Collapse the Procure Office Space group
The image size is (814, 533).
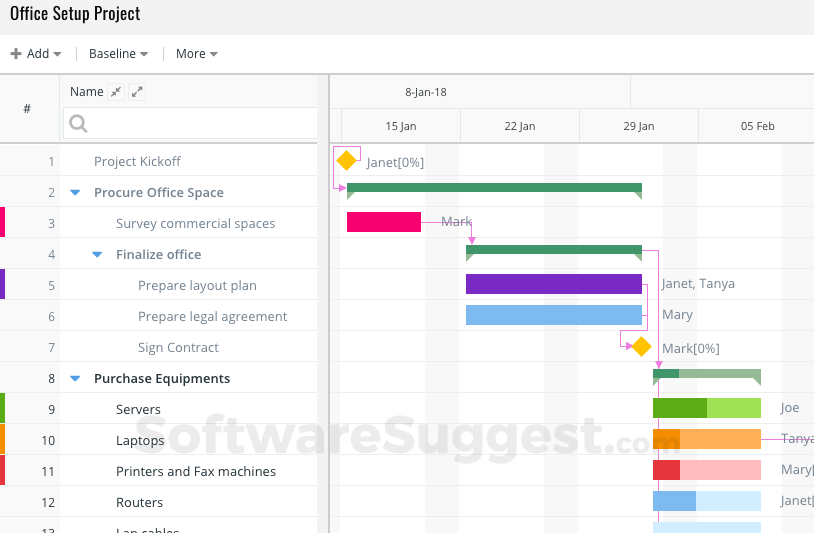(75, 193)
